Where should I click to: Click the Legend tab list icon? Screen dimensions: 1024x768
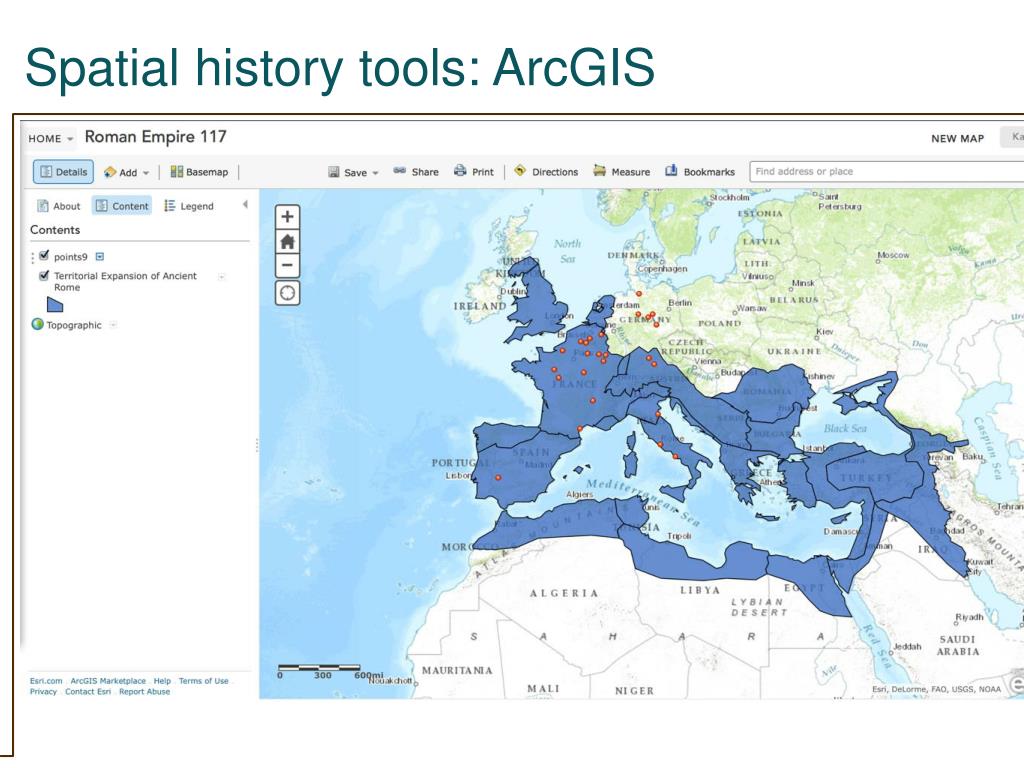170,206
